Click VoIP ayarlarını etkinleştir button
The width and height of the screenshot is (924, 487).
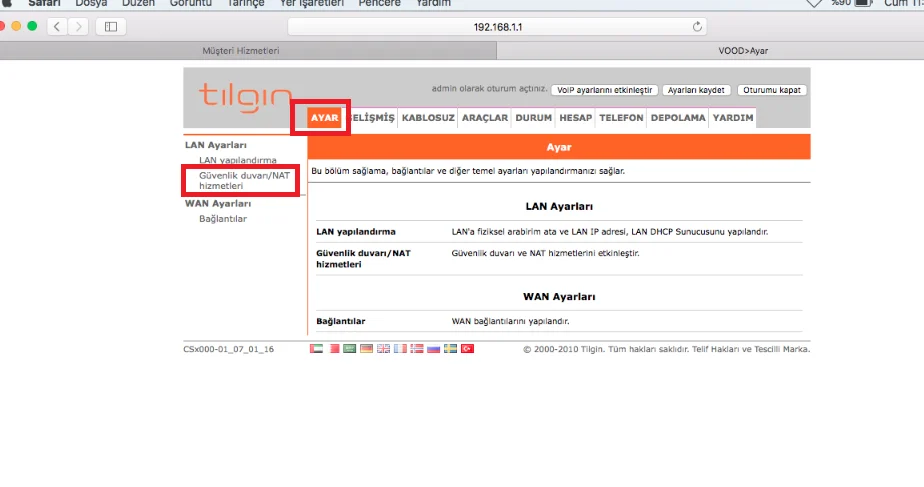pos(604,90)
